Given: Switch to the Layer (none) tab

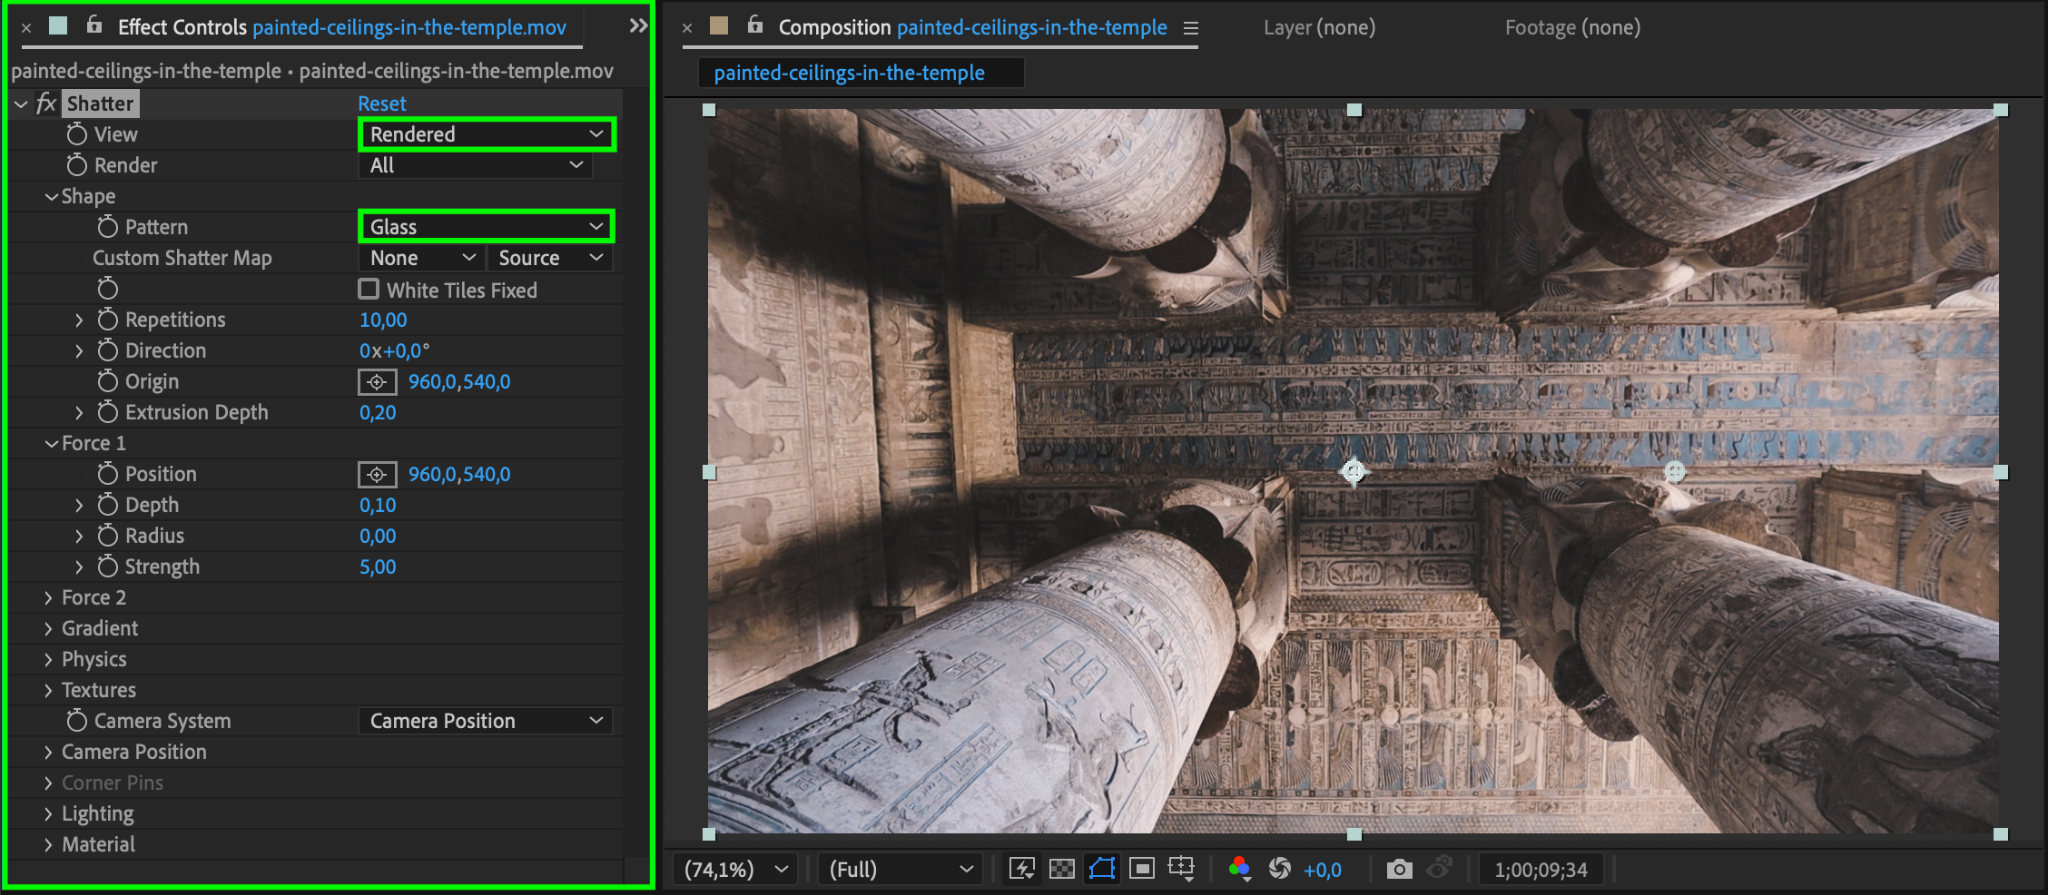Looking at the screenshot, I should click(x=1318, y=28).
